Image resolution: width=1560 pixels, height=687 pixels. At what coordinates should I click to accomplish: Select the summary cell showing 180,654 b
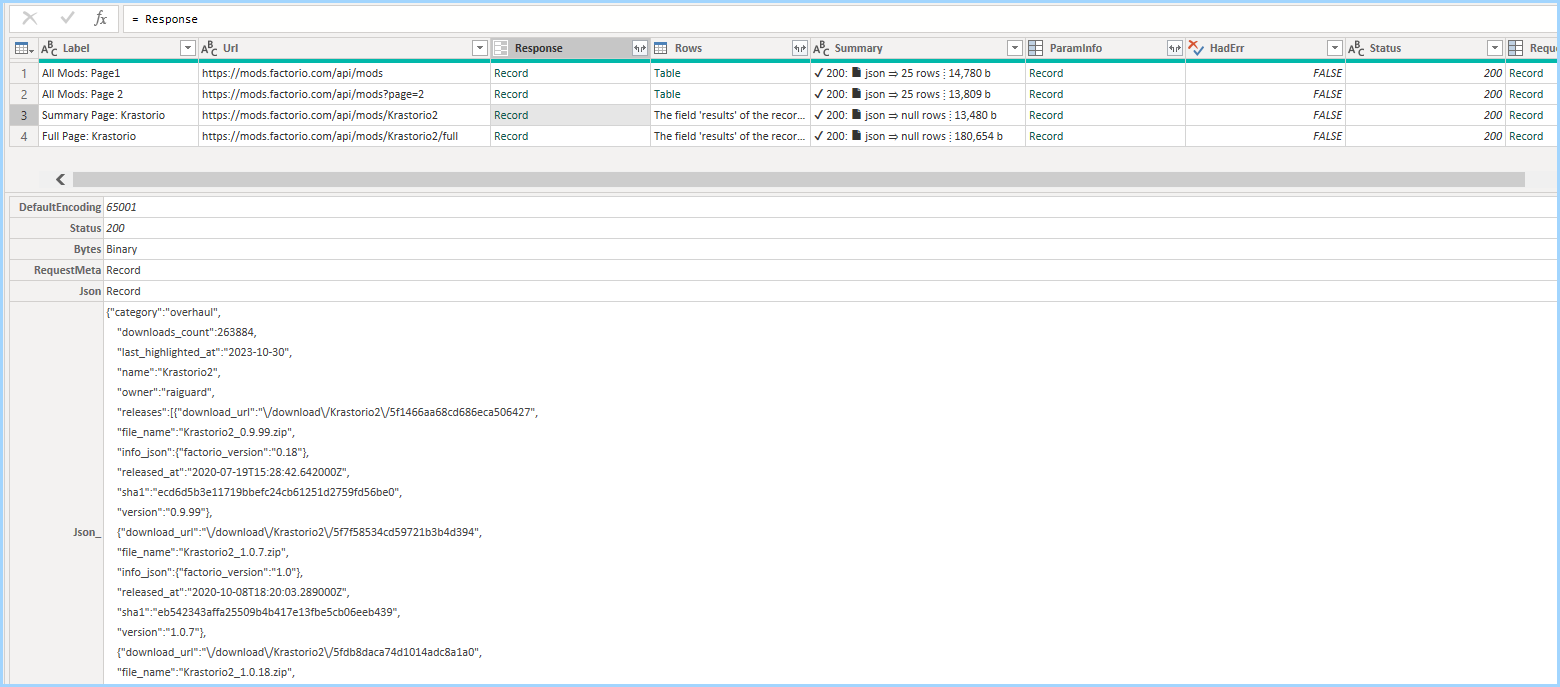click(x=918, y=136)
